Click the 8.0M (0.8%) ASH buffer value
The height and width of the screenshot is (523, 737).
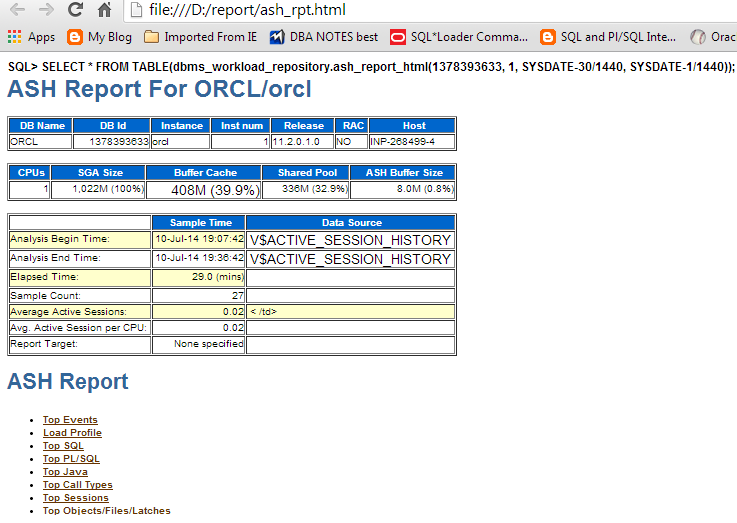403,190
